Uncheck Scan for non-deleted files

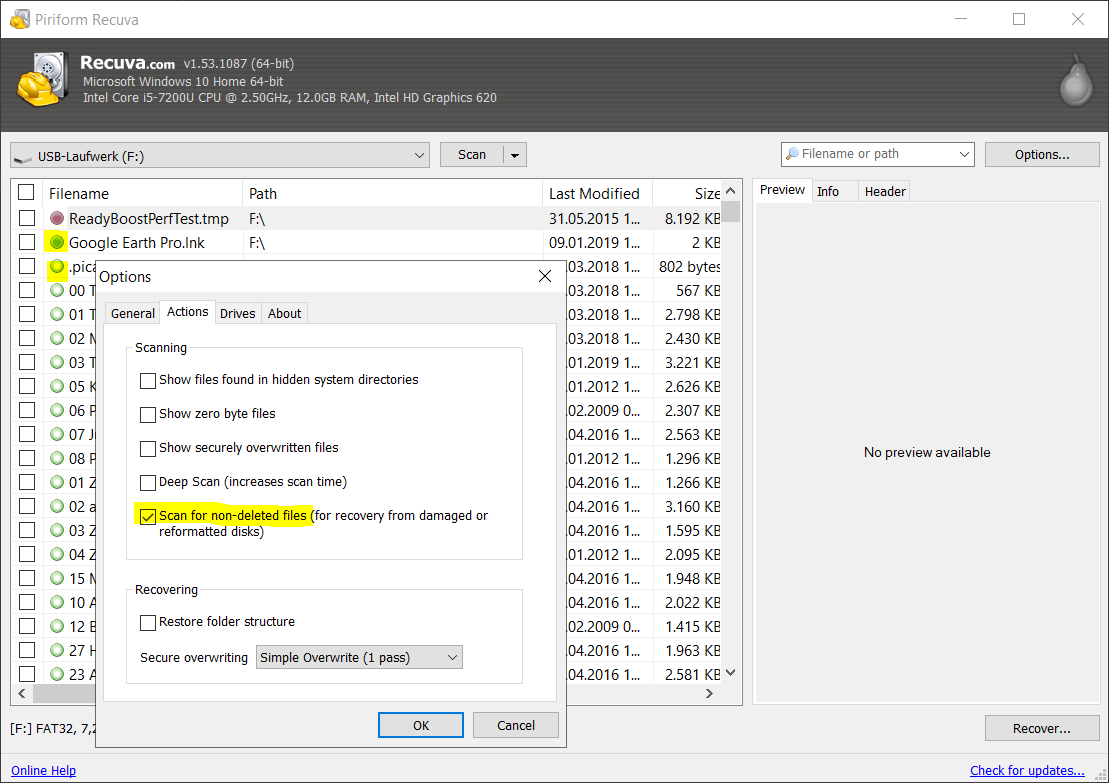[x=148, y=516]
